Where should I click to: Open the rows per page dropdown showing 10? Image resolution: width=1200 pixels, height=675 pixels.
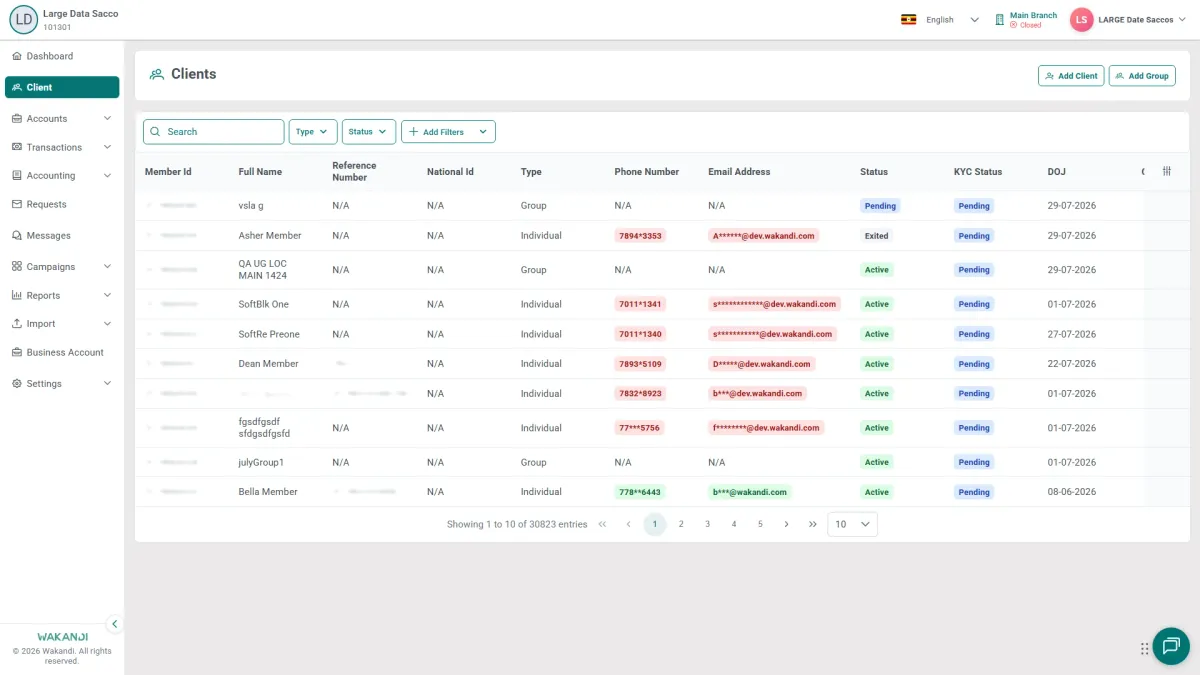click(x=853, y=524)
